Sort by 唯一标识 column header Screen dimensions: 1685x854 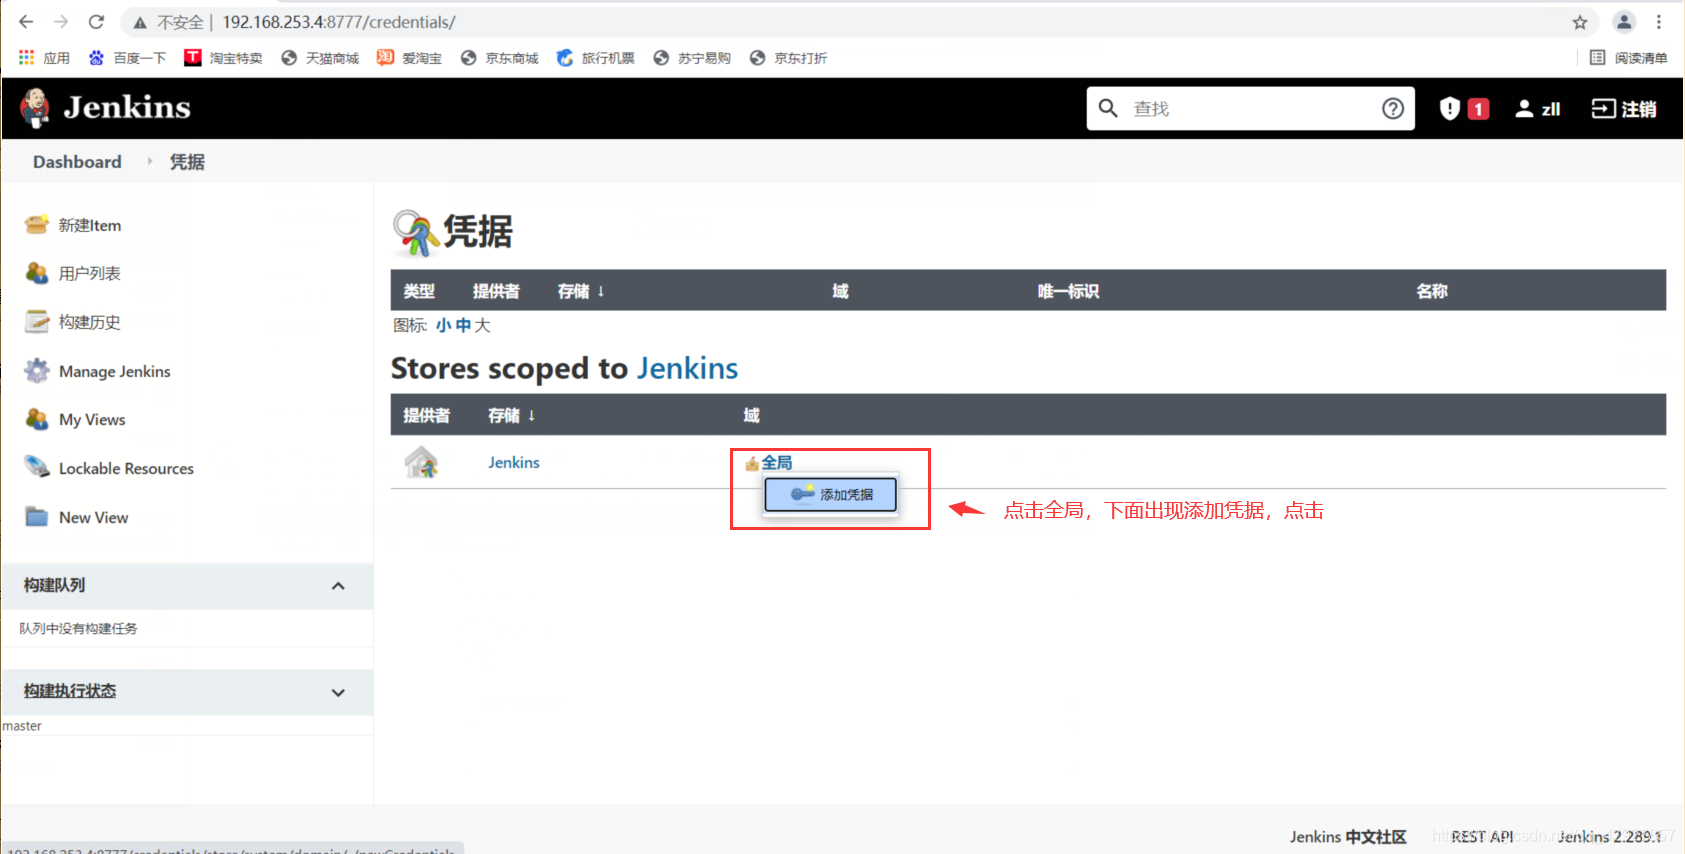click(1068, 291)
